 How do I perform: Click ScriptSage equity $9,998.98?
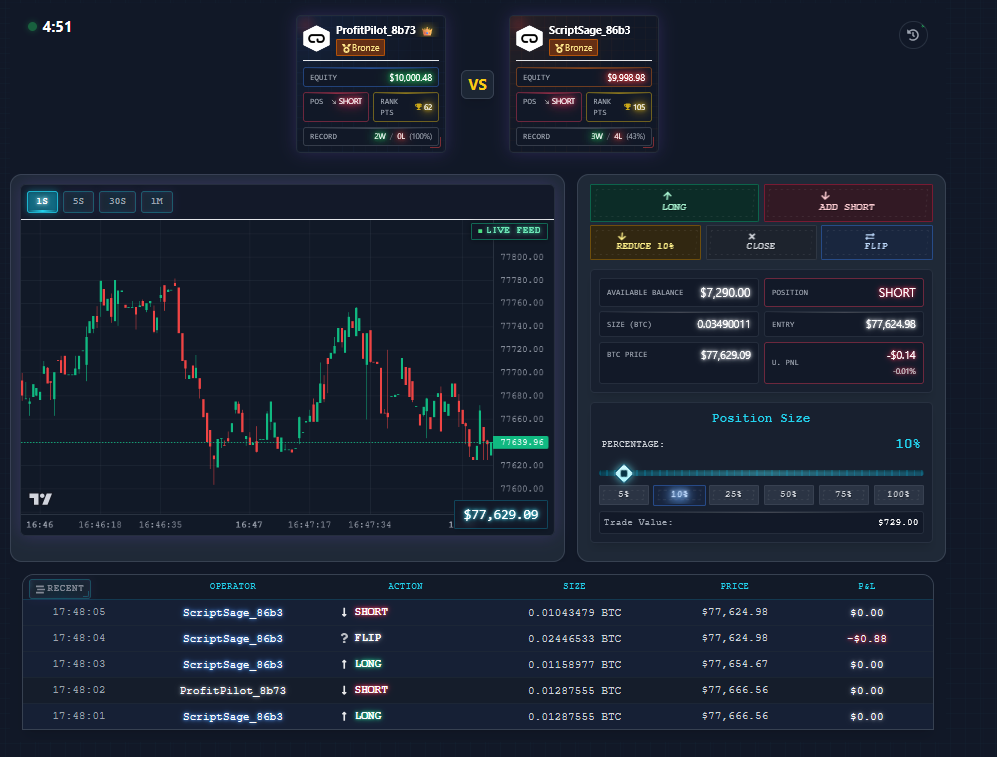[626, 78]
